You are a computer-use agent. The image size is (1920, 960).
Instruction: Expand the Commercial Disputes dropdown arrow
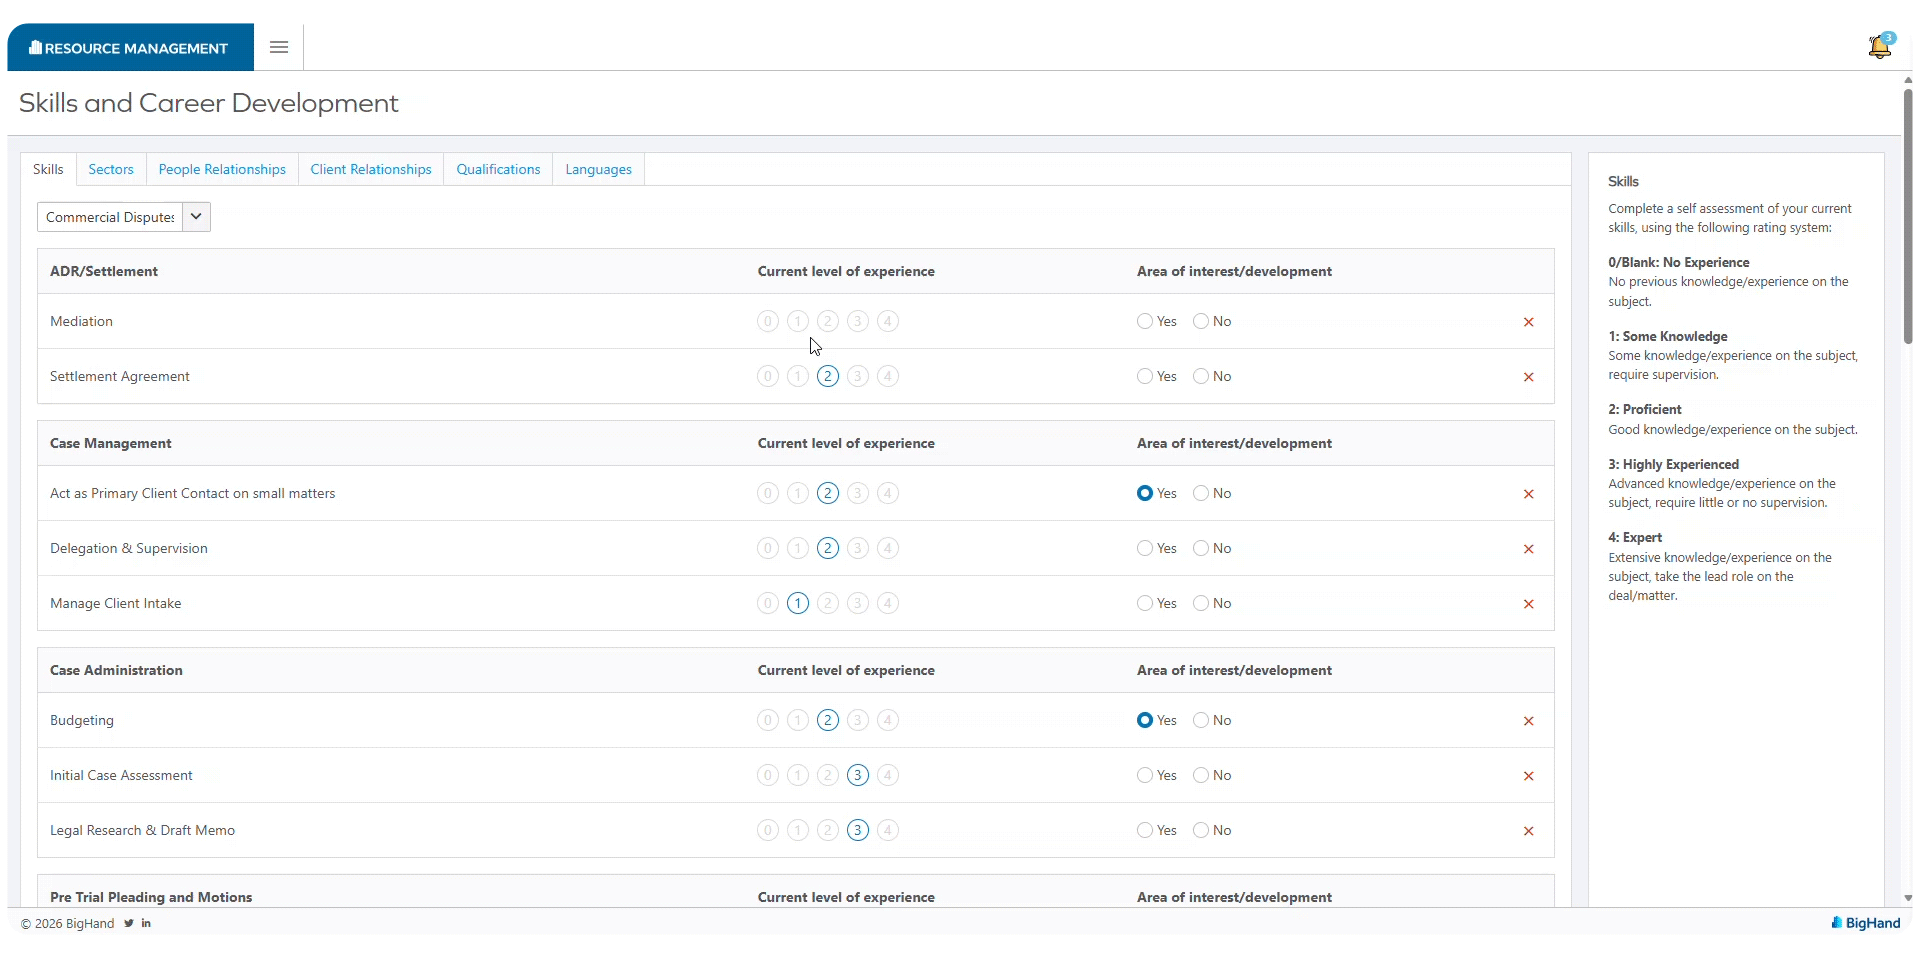pyautogui.click(x=196, y=217)
